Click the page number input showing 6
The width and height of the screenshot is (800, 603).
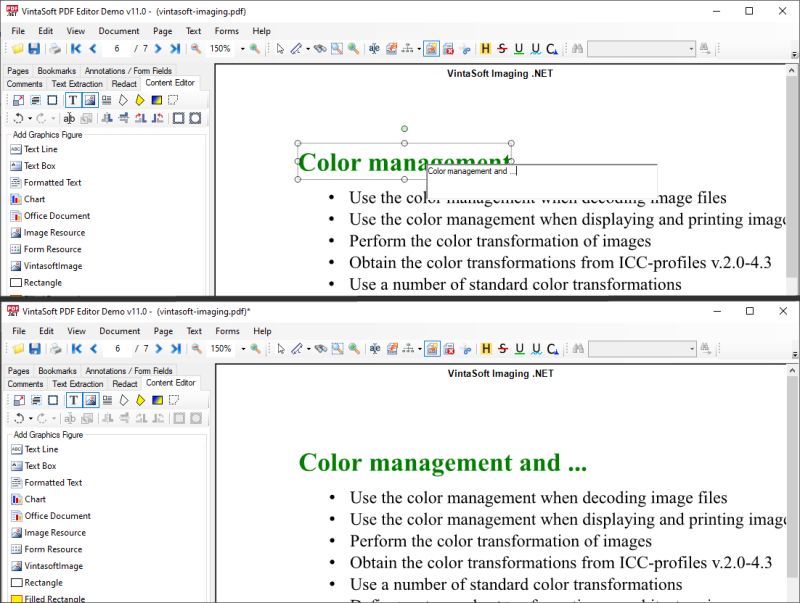[117, 48]
